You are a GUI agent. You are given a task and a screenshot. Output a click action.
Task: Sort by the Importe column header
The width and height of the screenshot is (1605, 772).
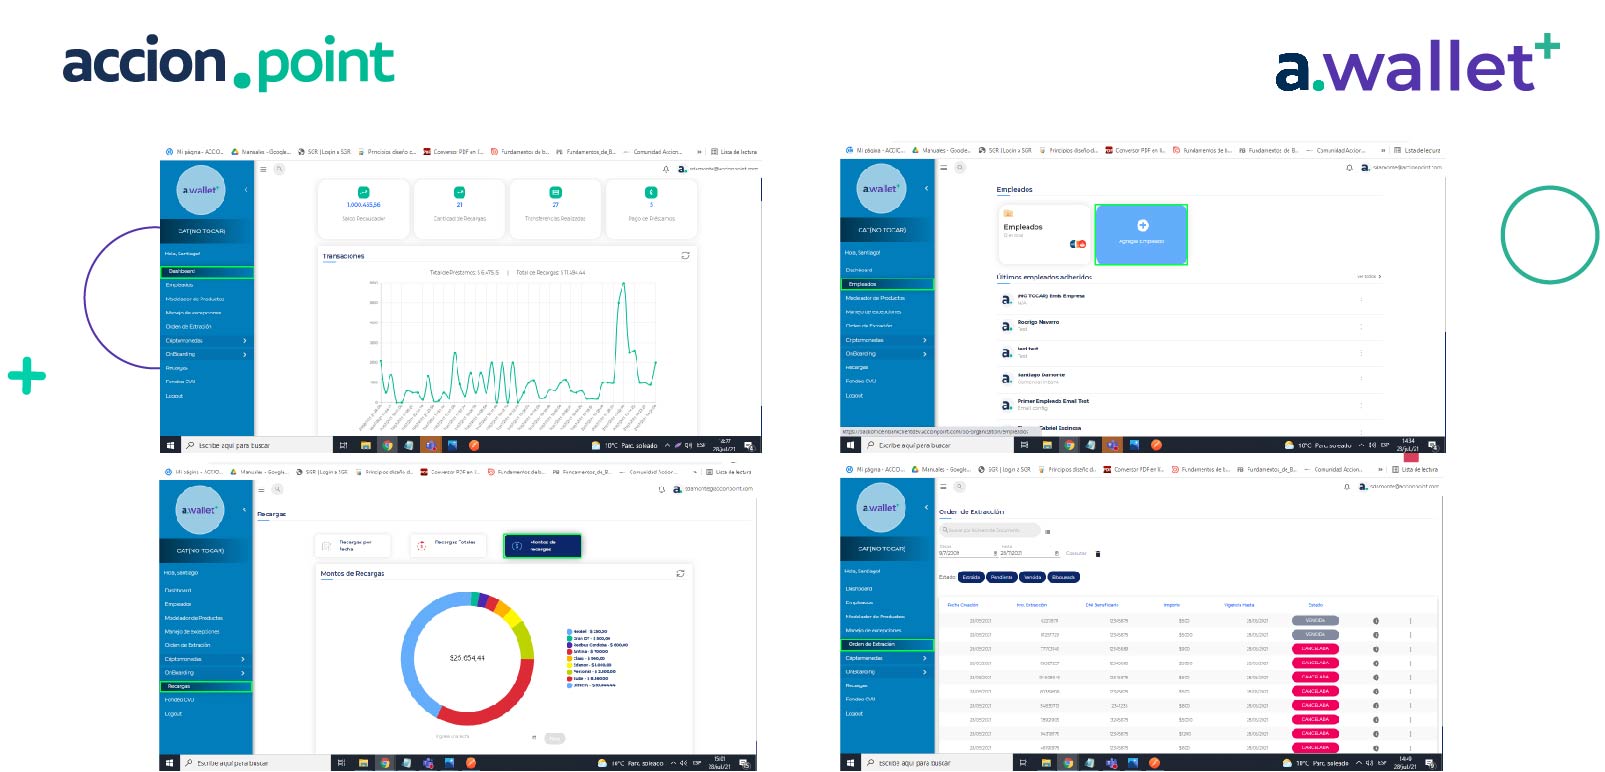pyautogui.click(x=1172, y=605)
